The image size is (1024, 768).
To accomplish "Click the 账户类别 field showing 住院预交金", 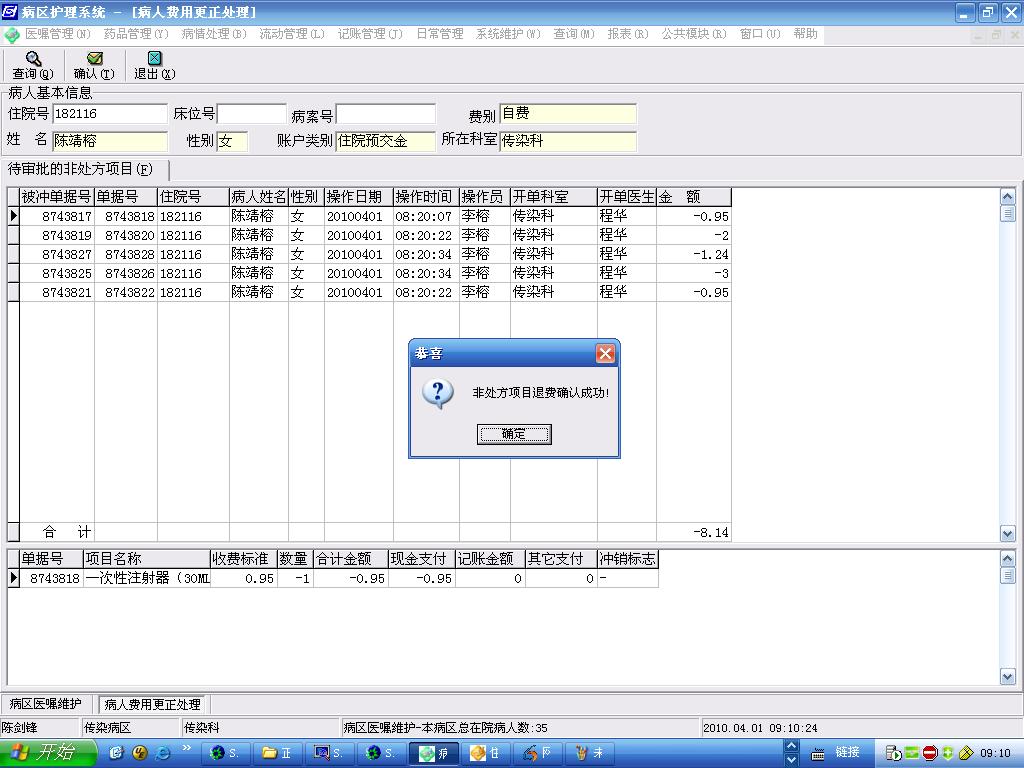I will (x=385, y=141).
